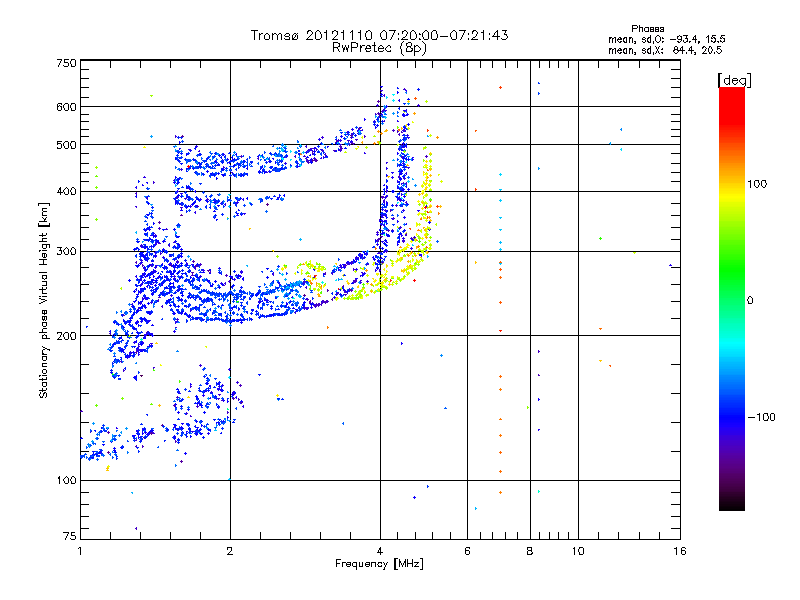This screenshot has width=800, height=600.
Task: Click the y-axis tick label '100'
Action: [x=66, y=481]
